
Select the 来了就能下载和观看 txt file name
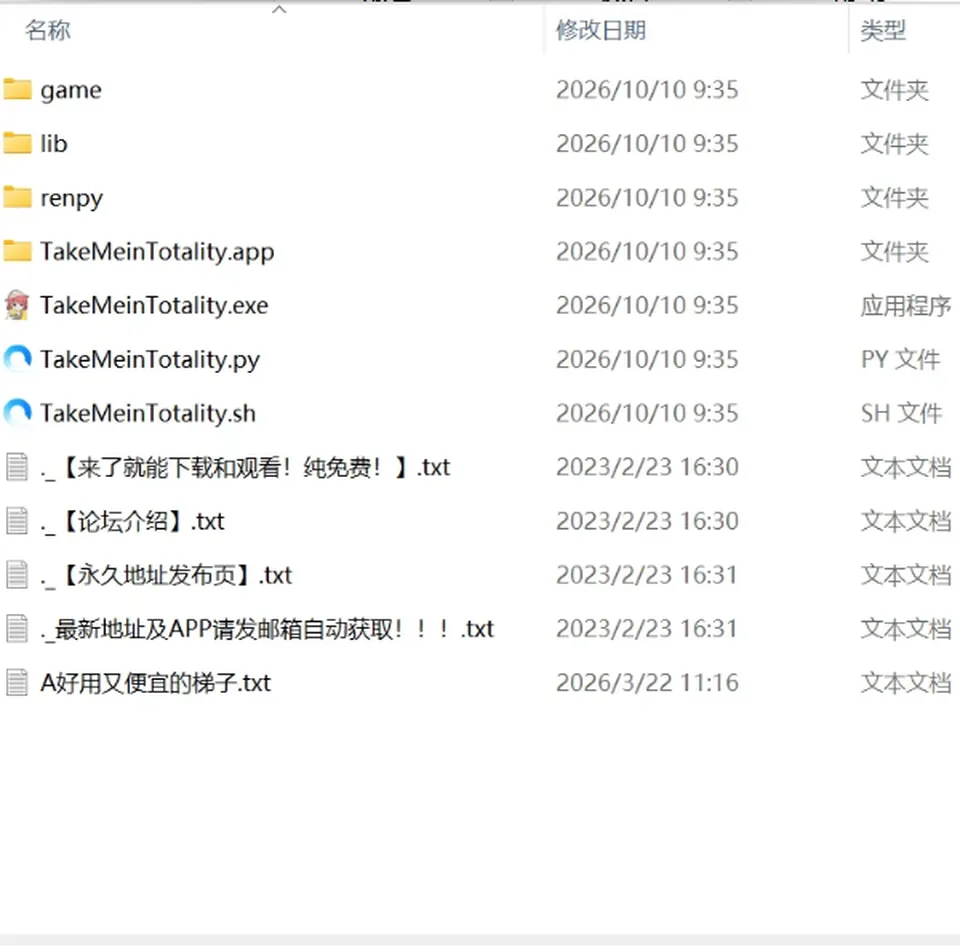tap(246, 468)
